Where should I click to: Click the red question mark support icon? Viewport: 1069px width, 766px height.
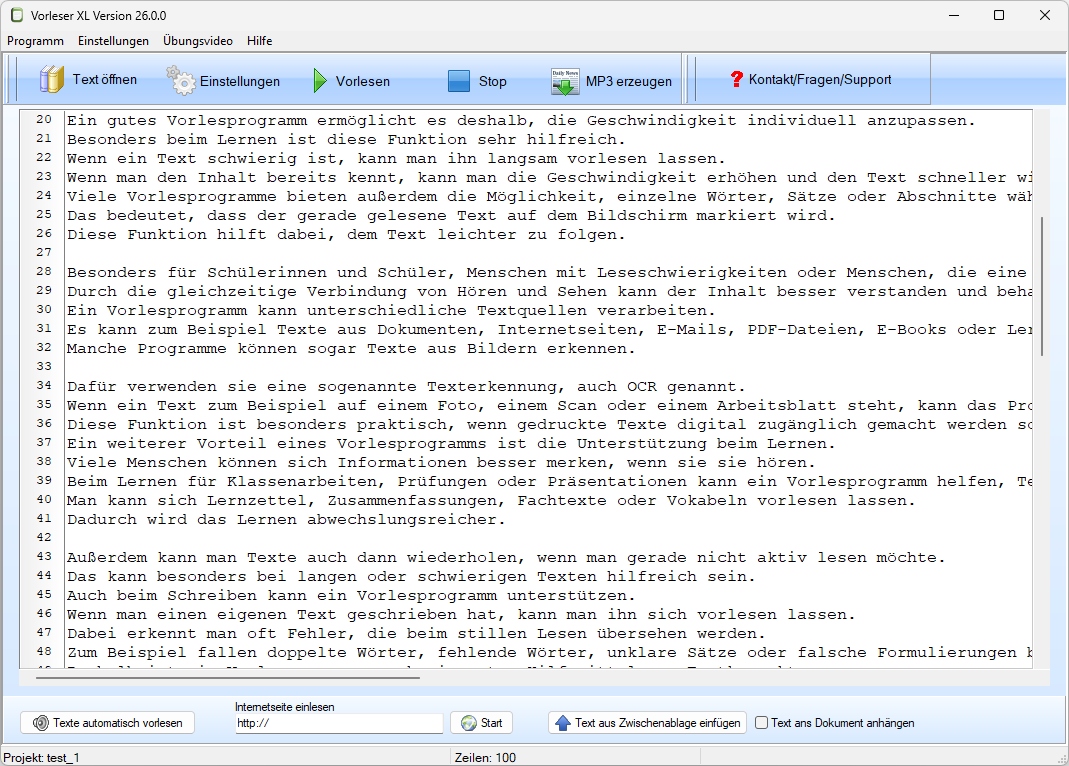pos(736,79)
